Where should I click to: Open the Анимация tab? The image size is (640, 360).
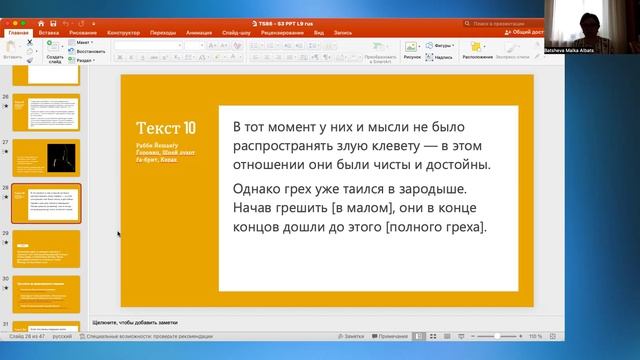(199, 33)
